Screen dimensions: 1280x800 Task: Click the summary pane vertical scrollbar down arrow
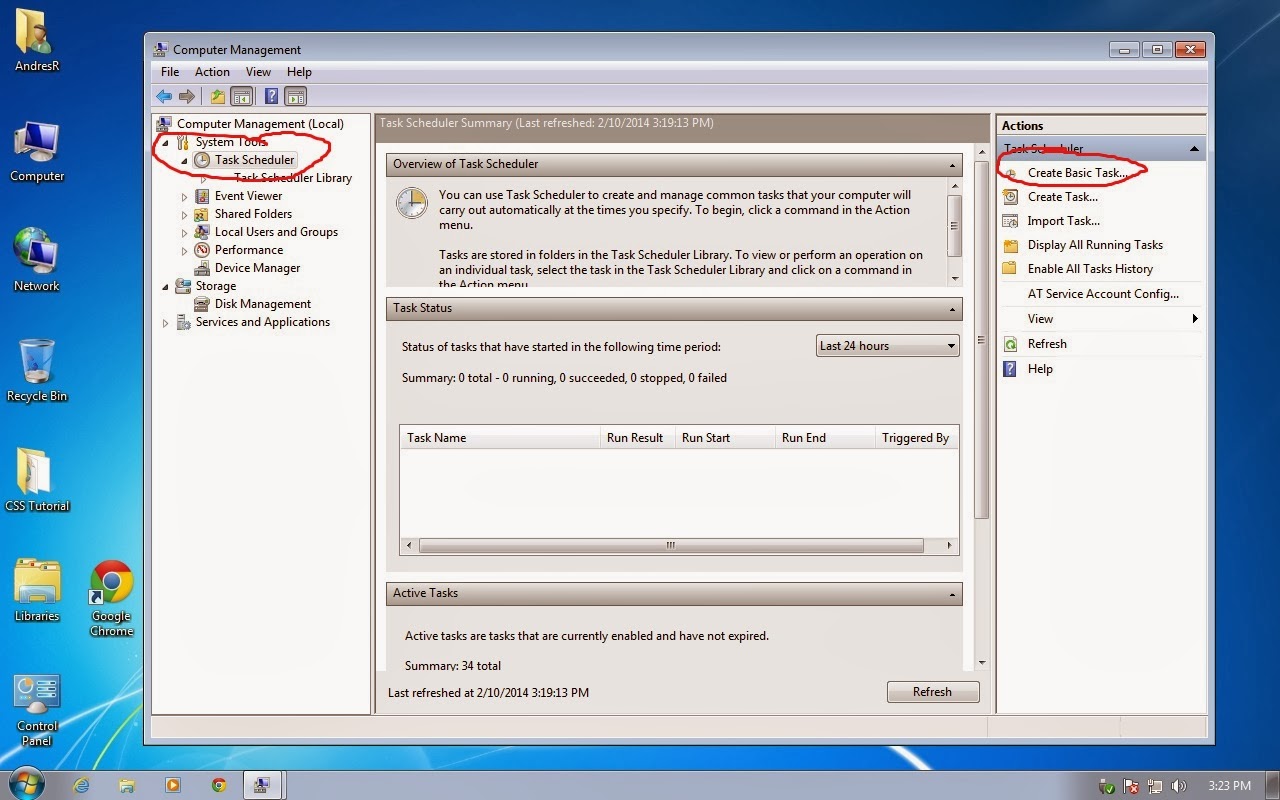click(x=982, y=663)
